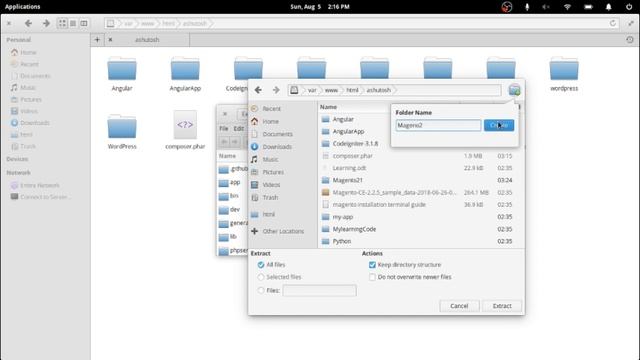Select 'html' in dialog path bar
Image resolution: width=640 pixels, height=360 pixels.
352,90
